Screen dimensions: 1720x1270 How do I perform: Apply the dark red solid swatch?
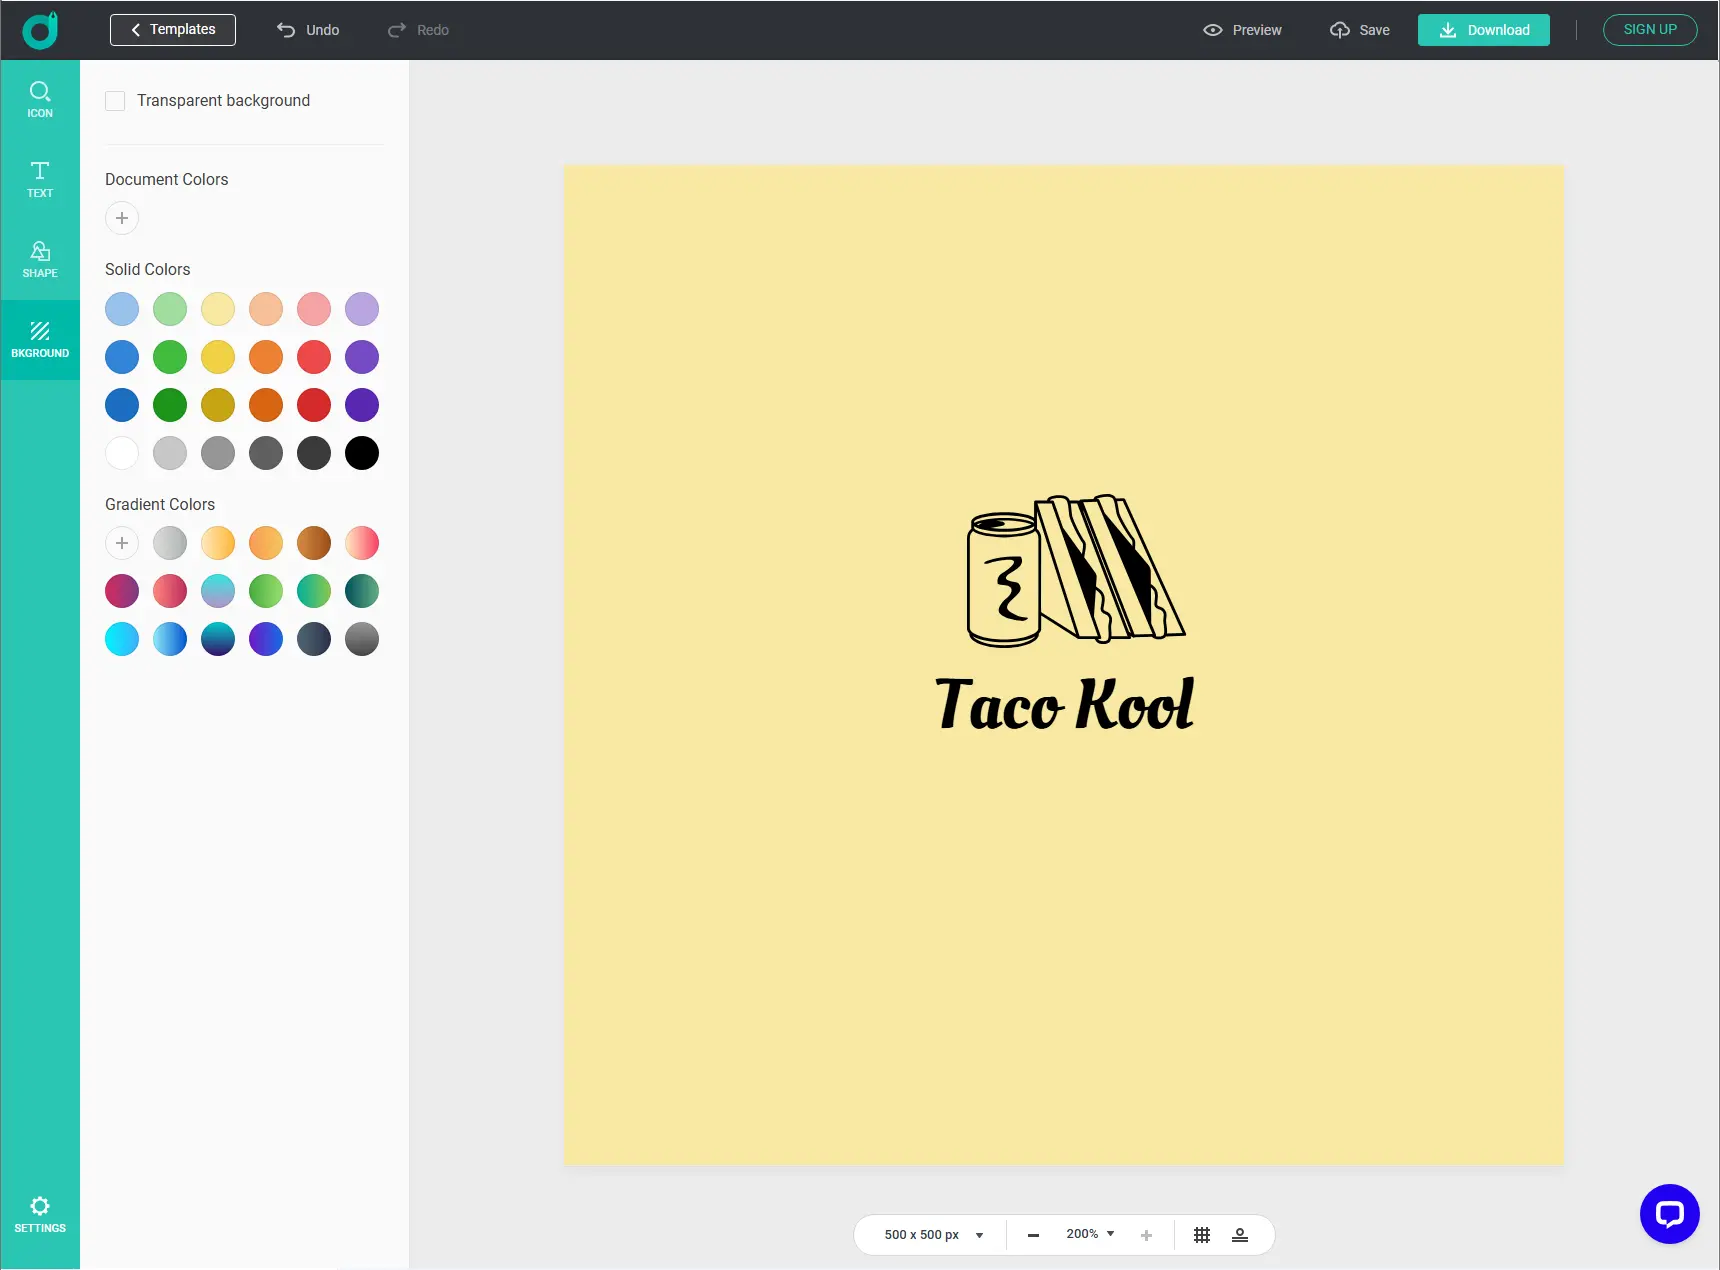314,405
